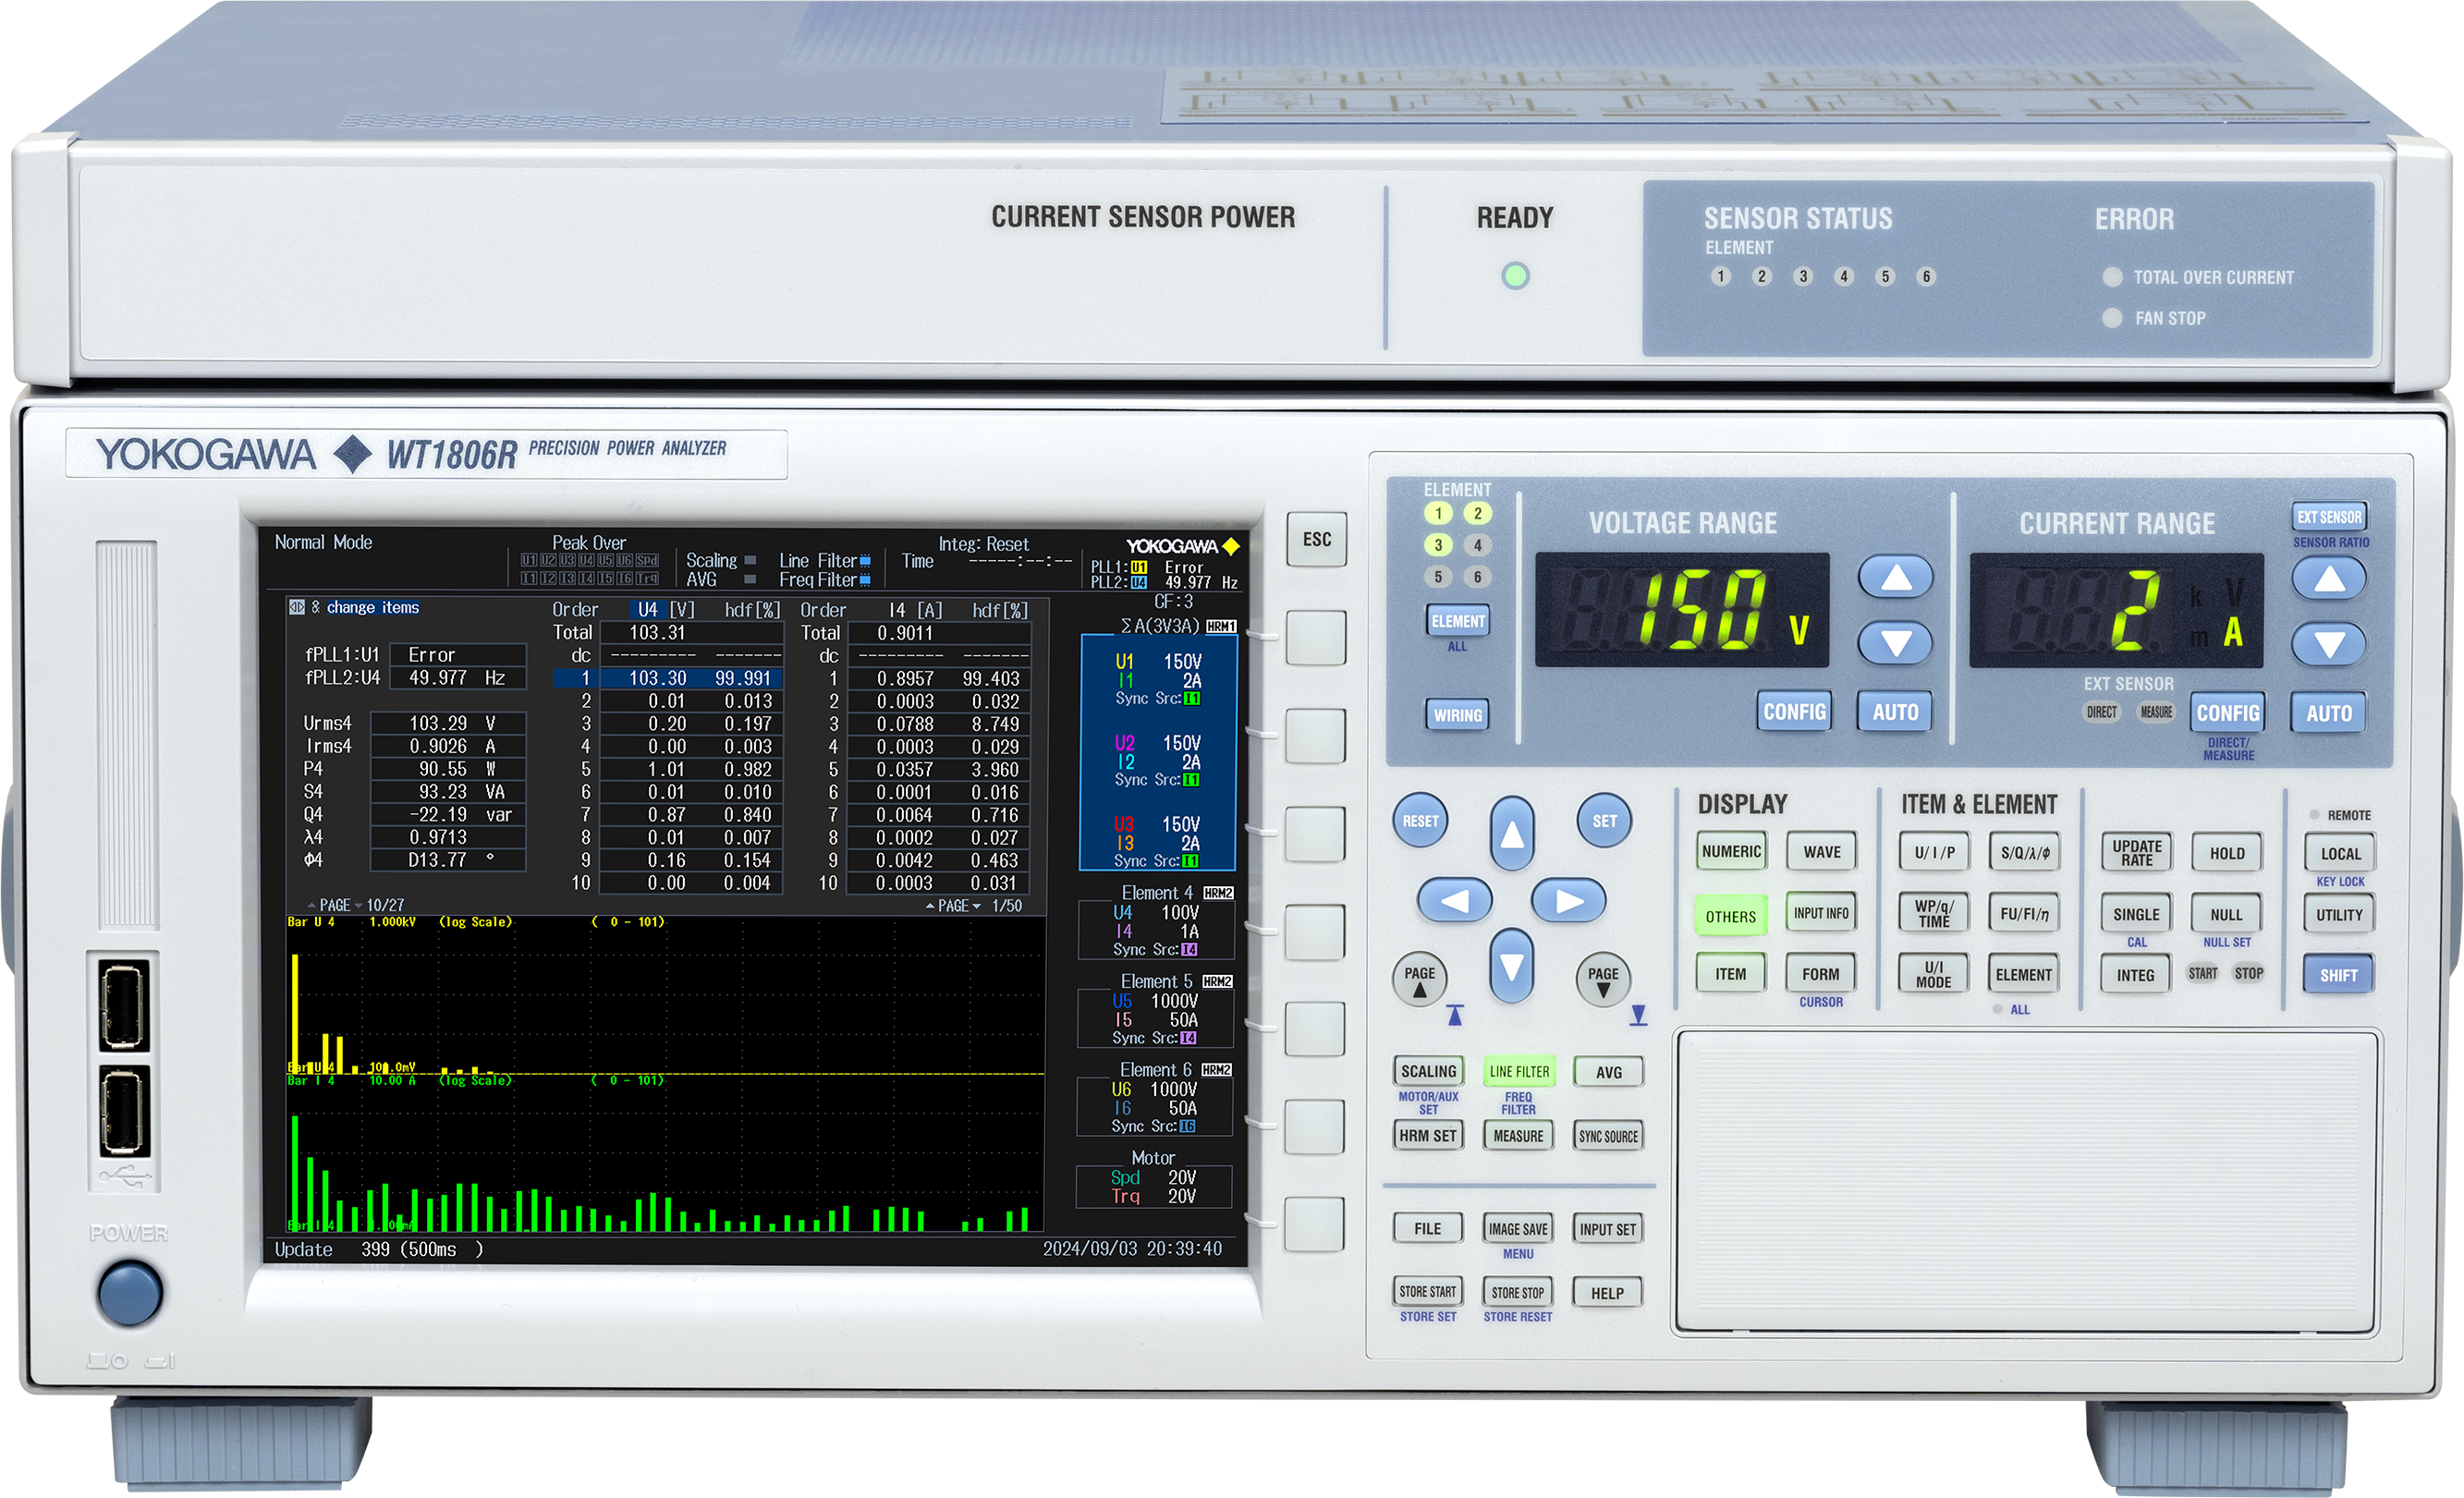Toggle SCALING key
This screenshot has height=1498, width=2464.
pyautogui.click(x=1429, y=1072)
